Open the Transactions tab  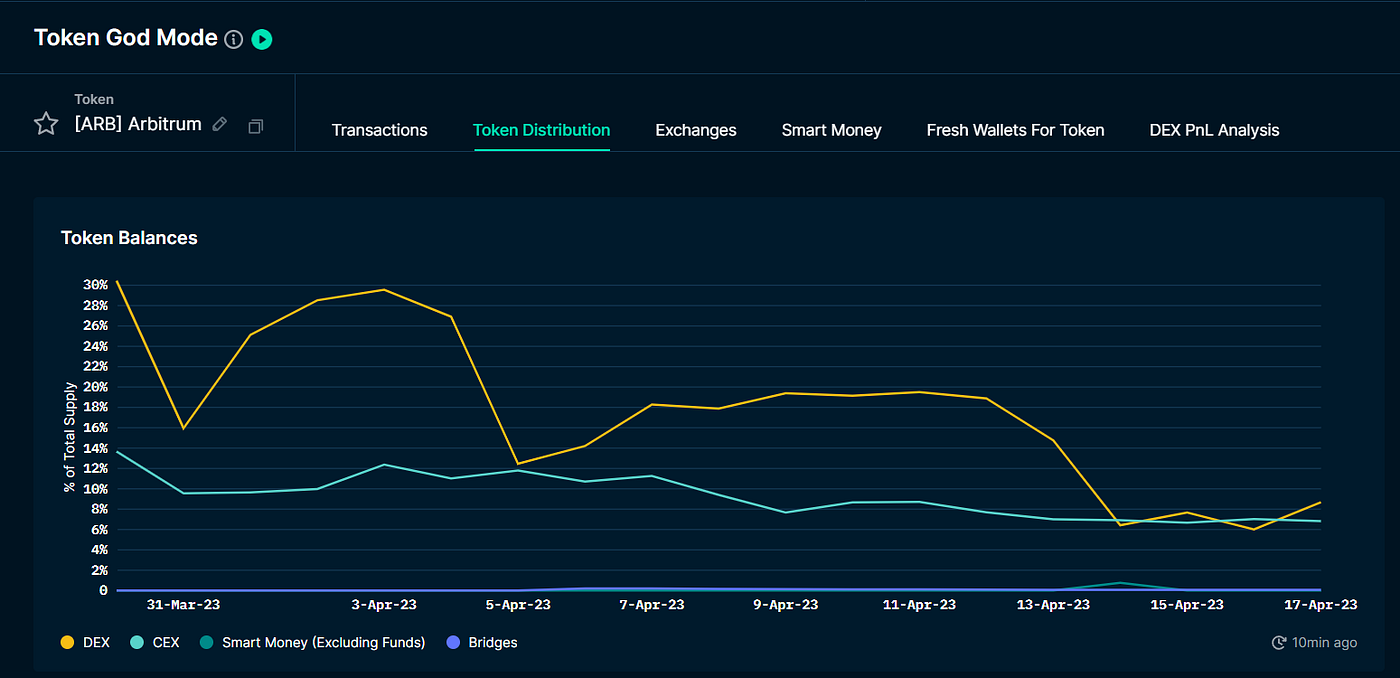pyautogui.click(x=379, y=130)
